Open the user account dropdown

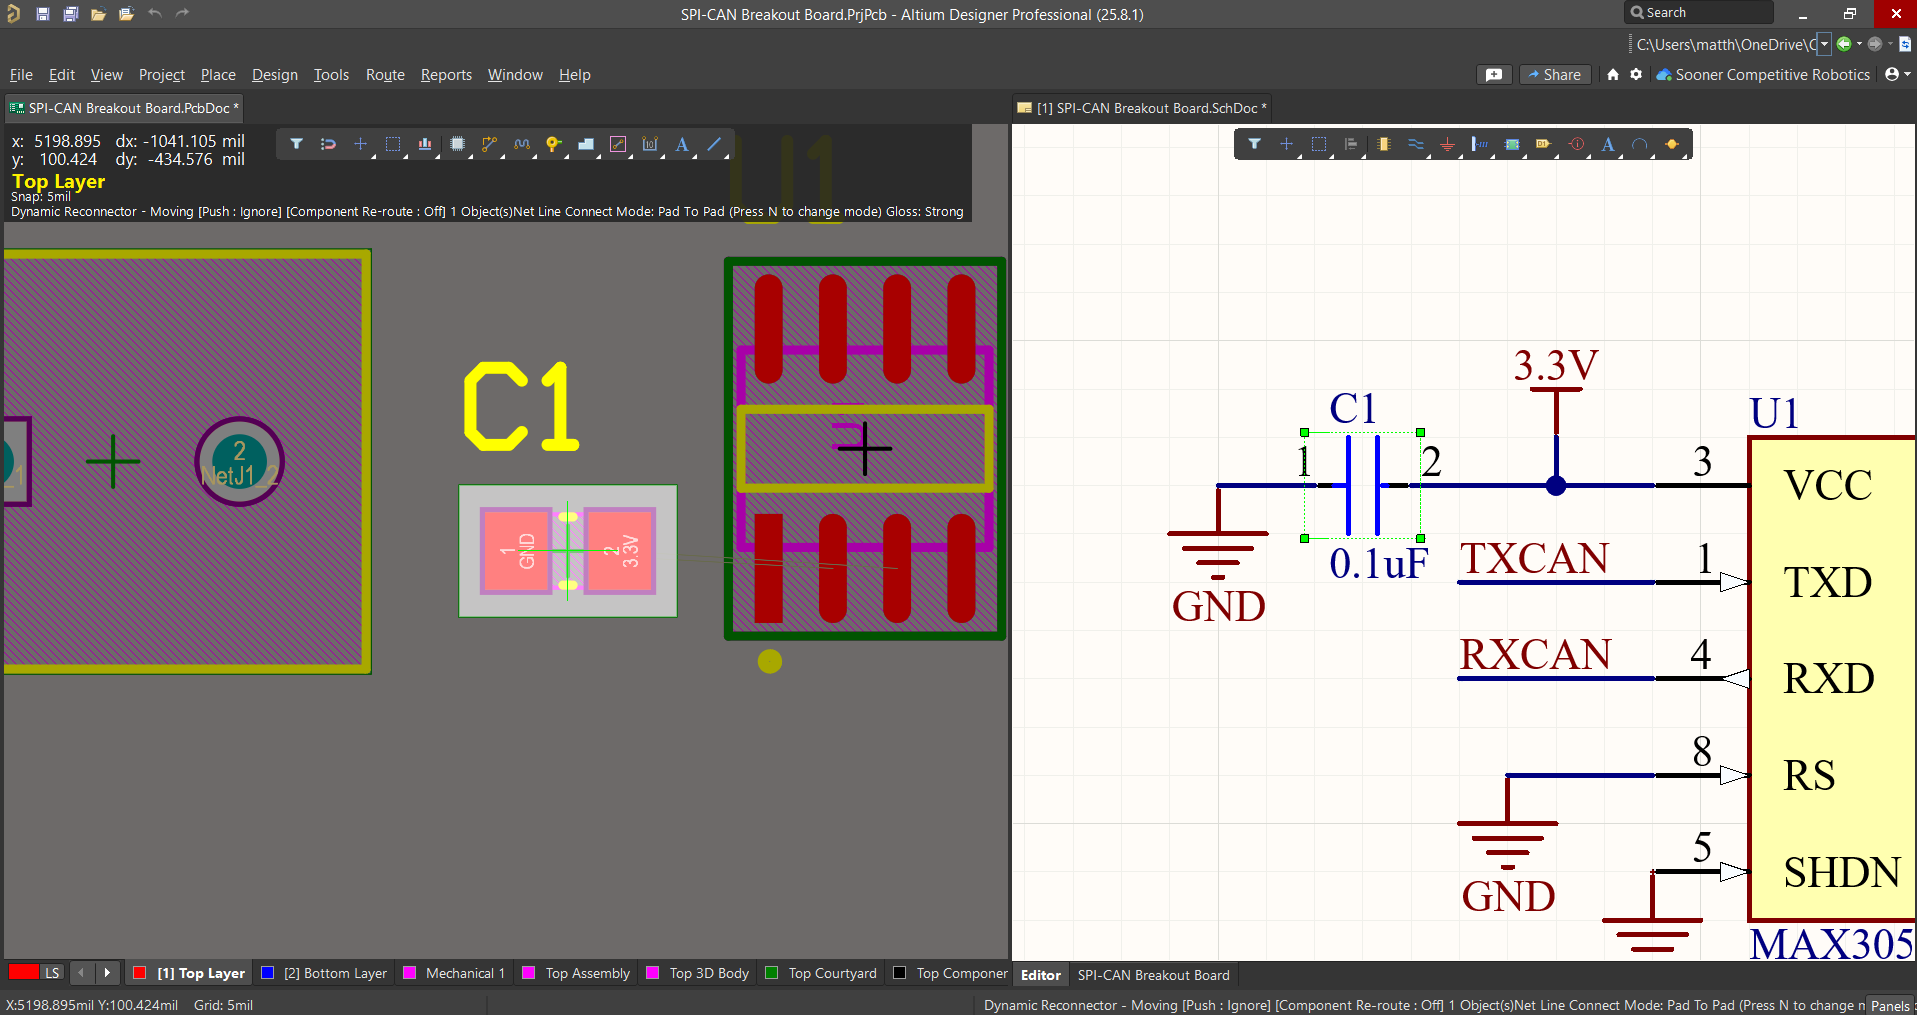1897,75
